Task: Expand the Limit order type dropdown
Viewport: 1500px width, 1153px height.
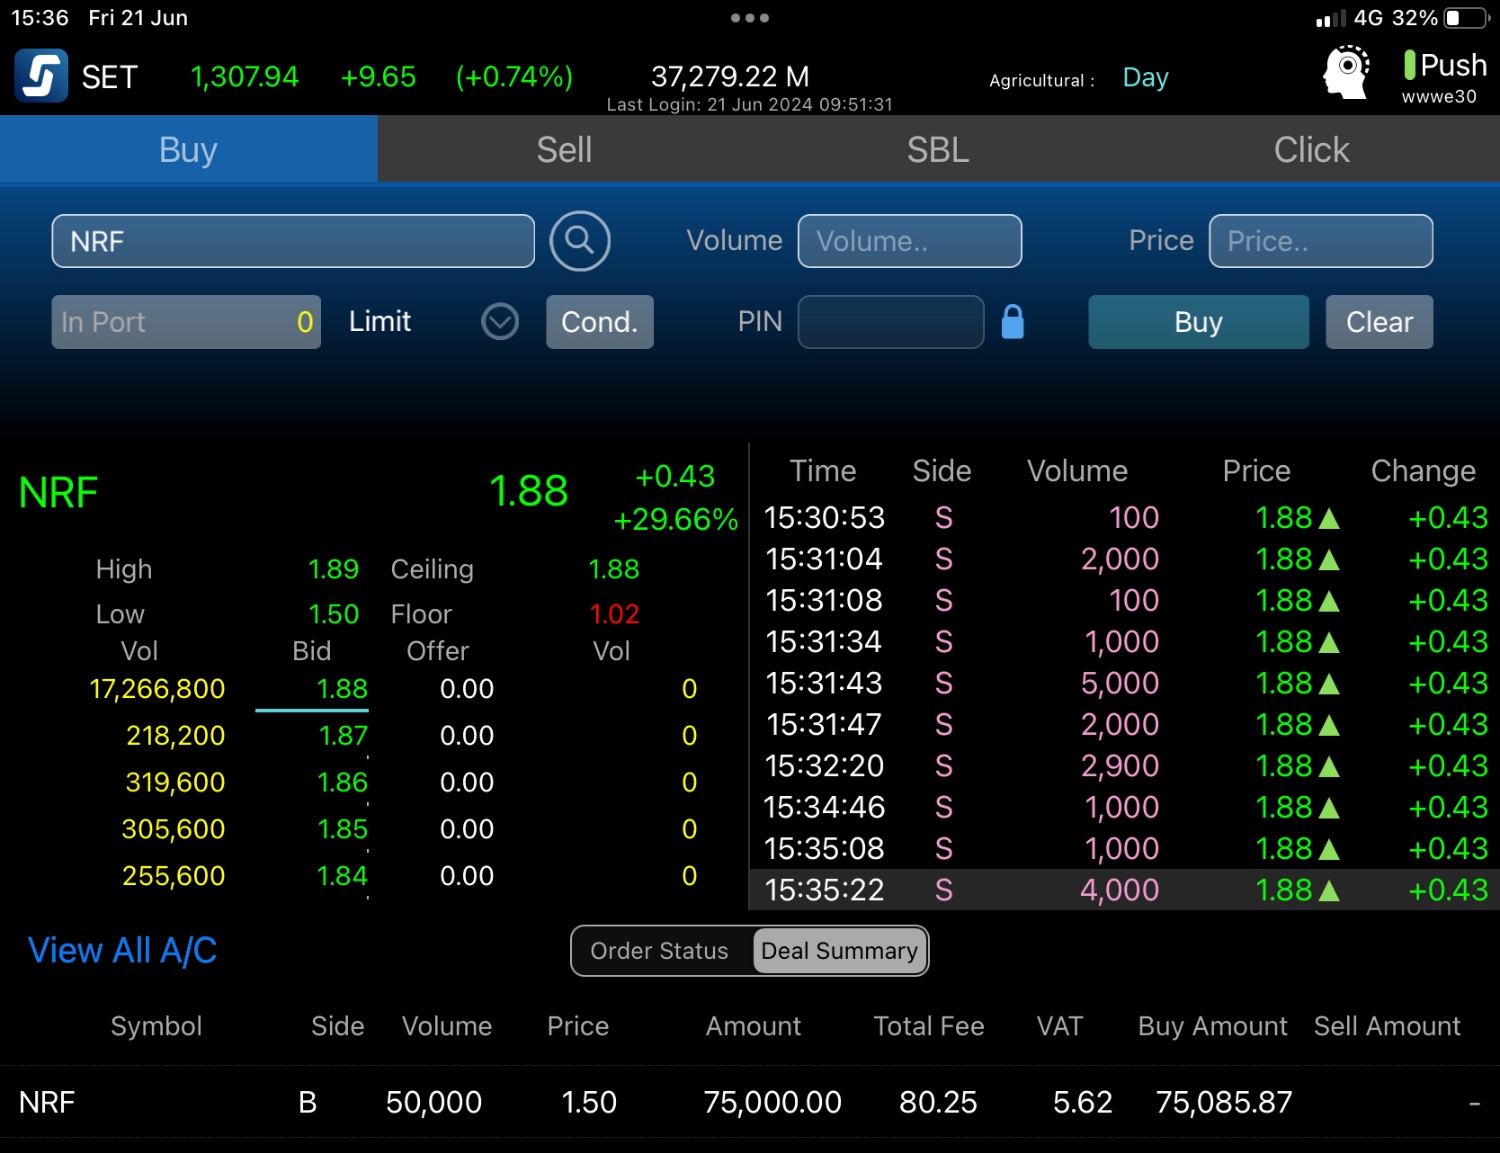Action: point(500,322)
